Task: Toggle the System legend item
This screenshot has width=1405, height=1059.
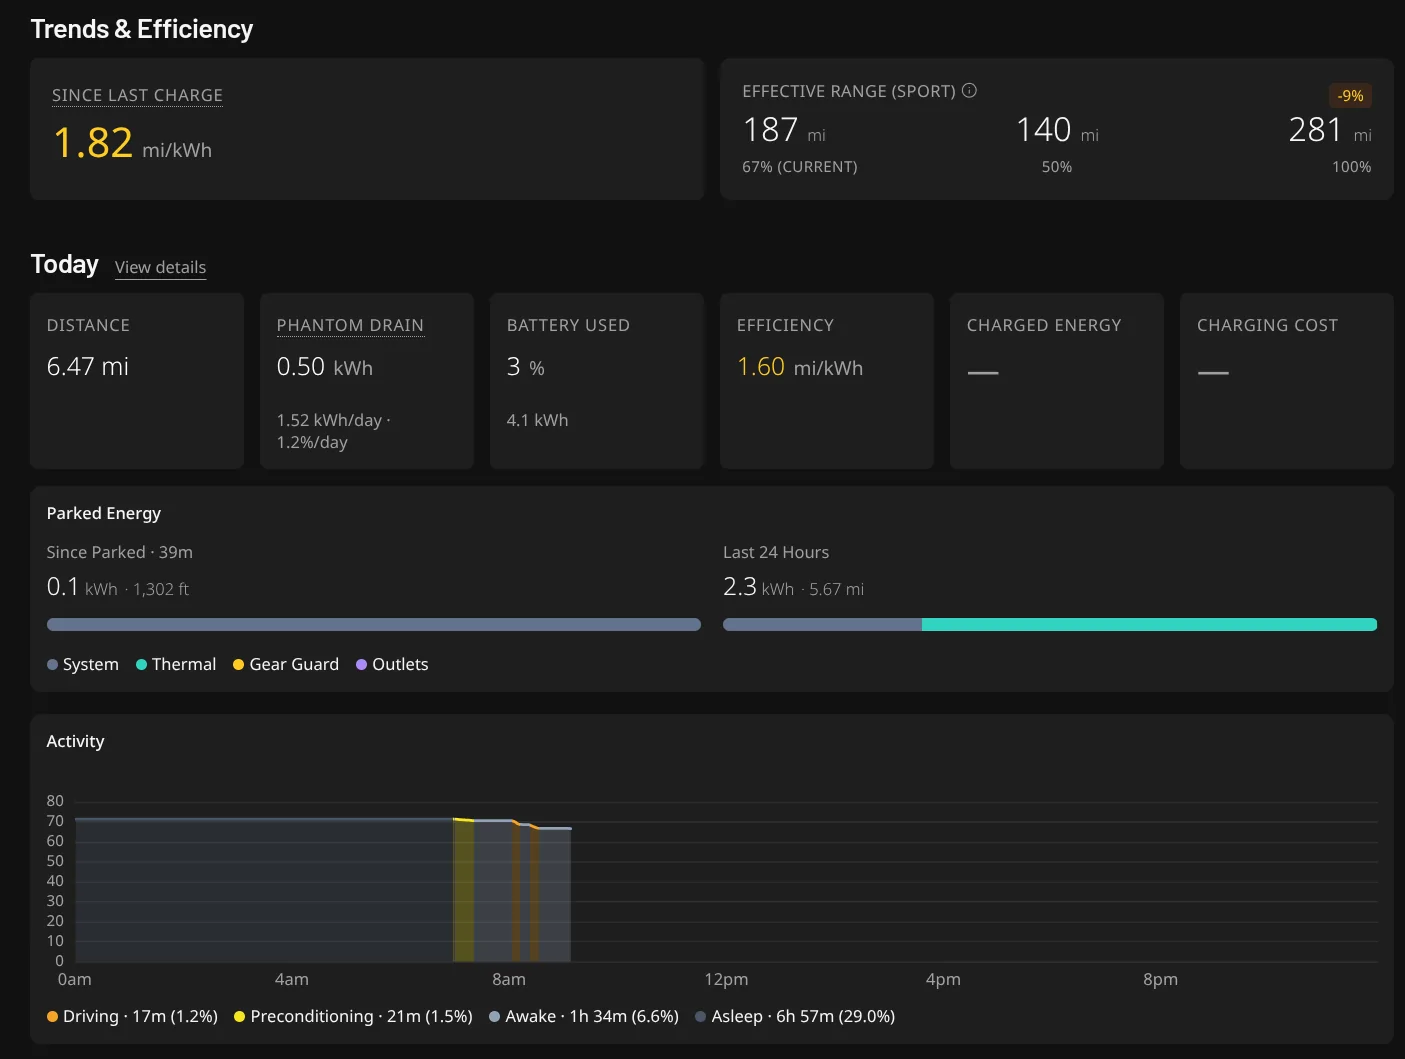Action: pos(83,665)
